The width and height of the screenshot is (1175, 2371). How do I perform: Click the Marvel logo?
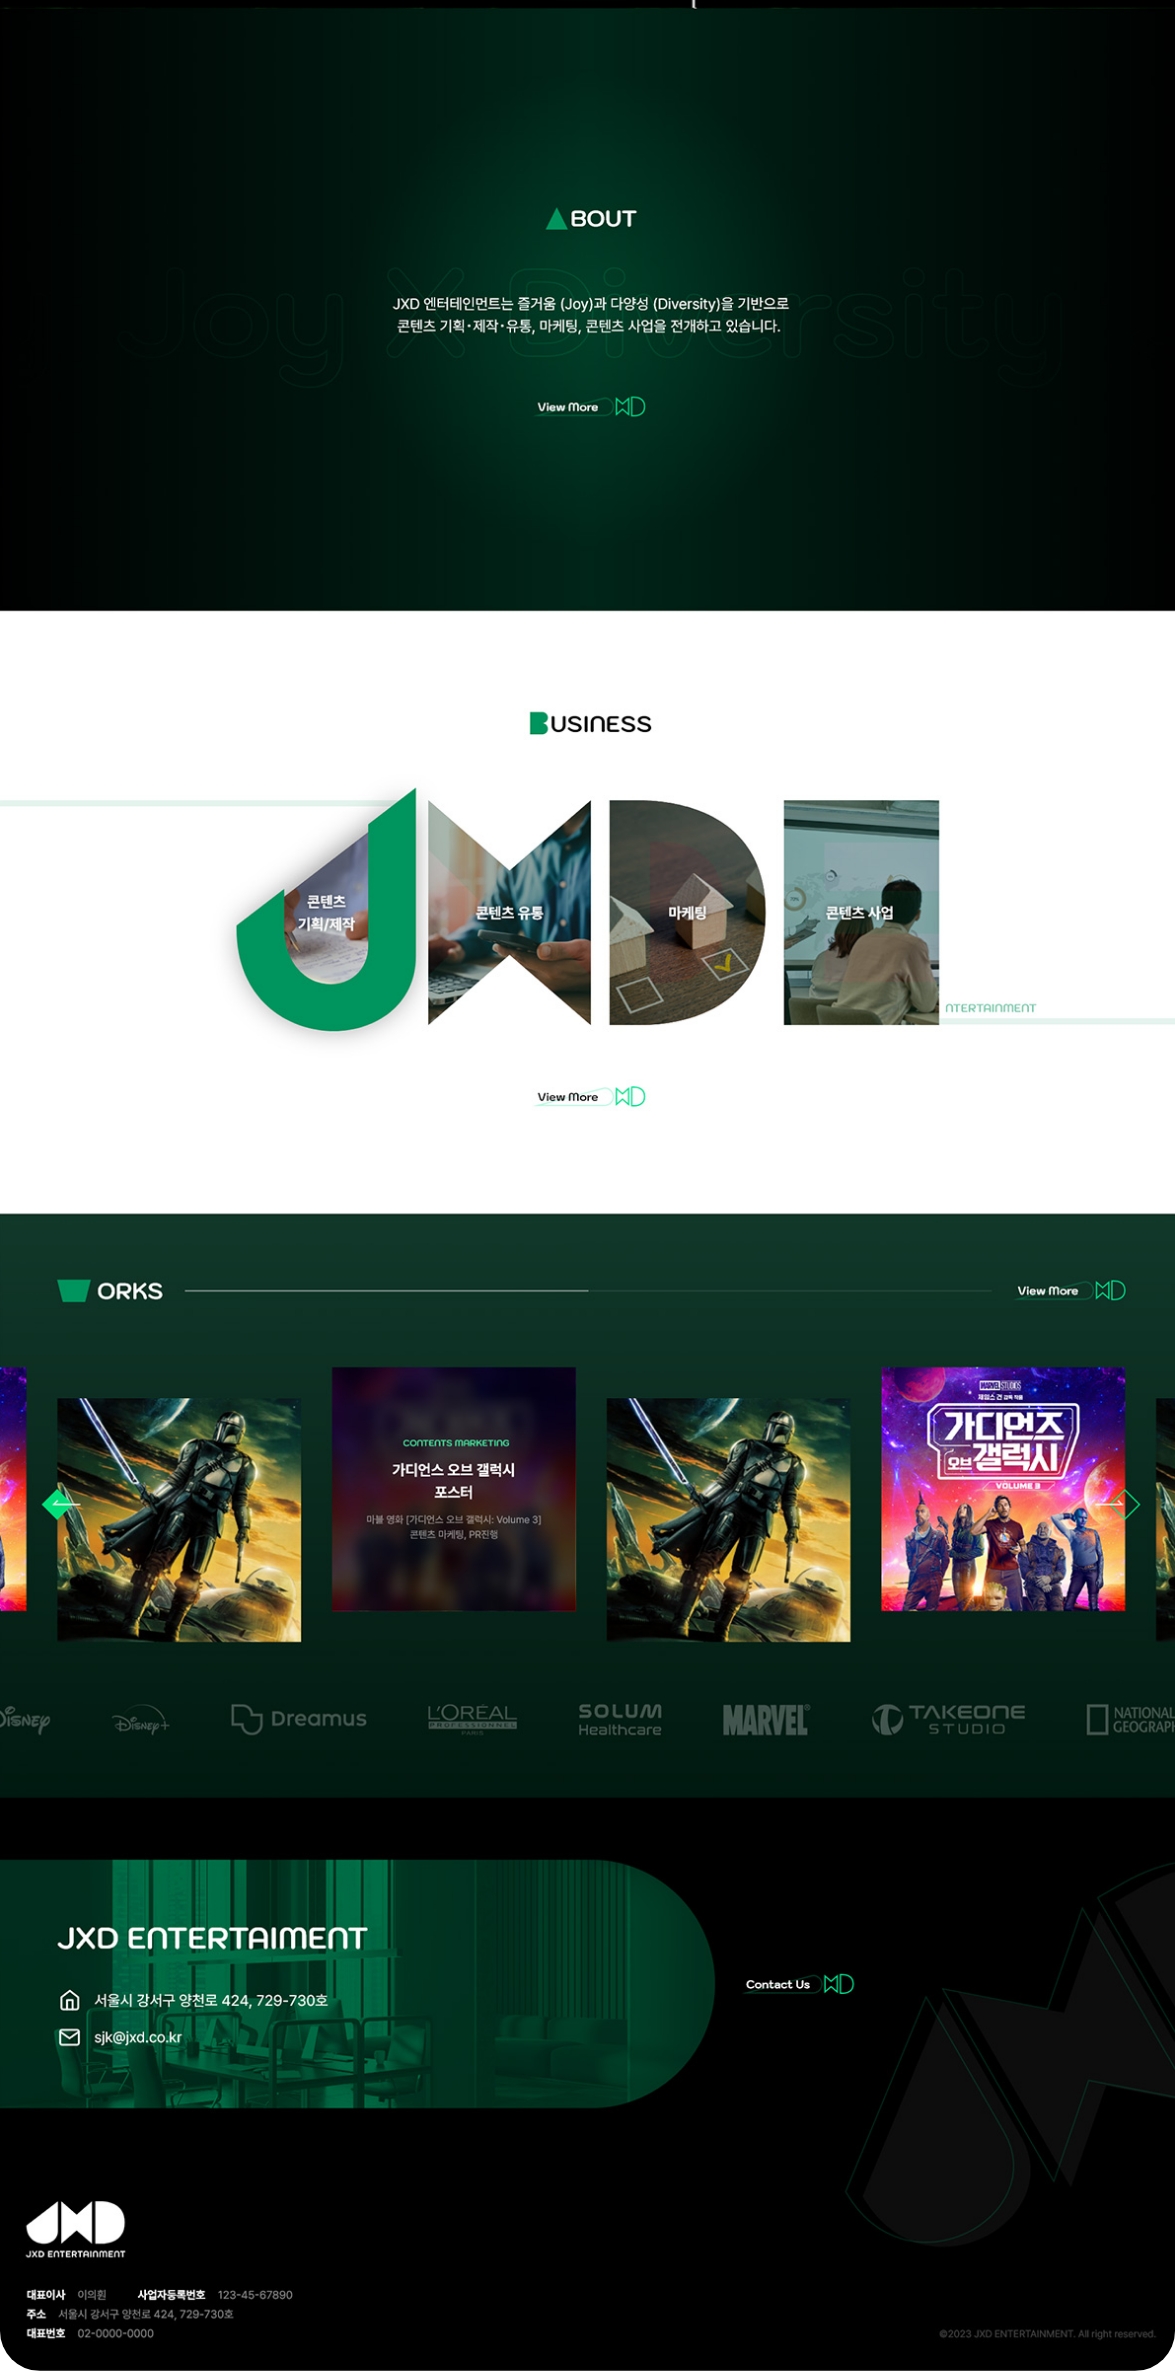tap(766, 1720)
